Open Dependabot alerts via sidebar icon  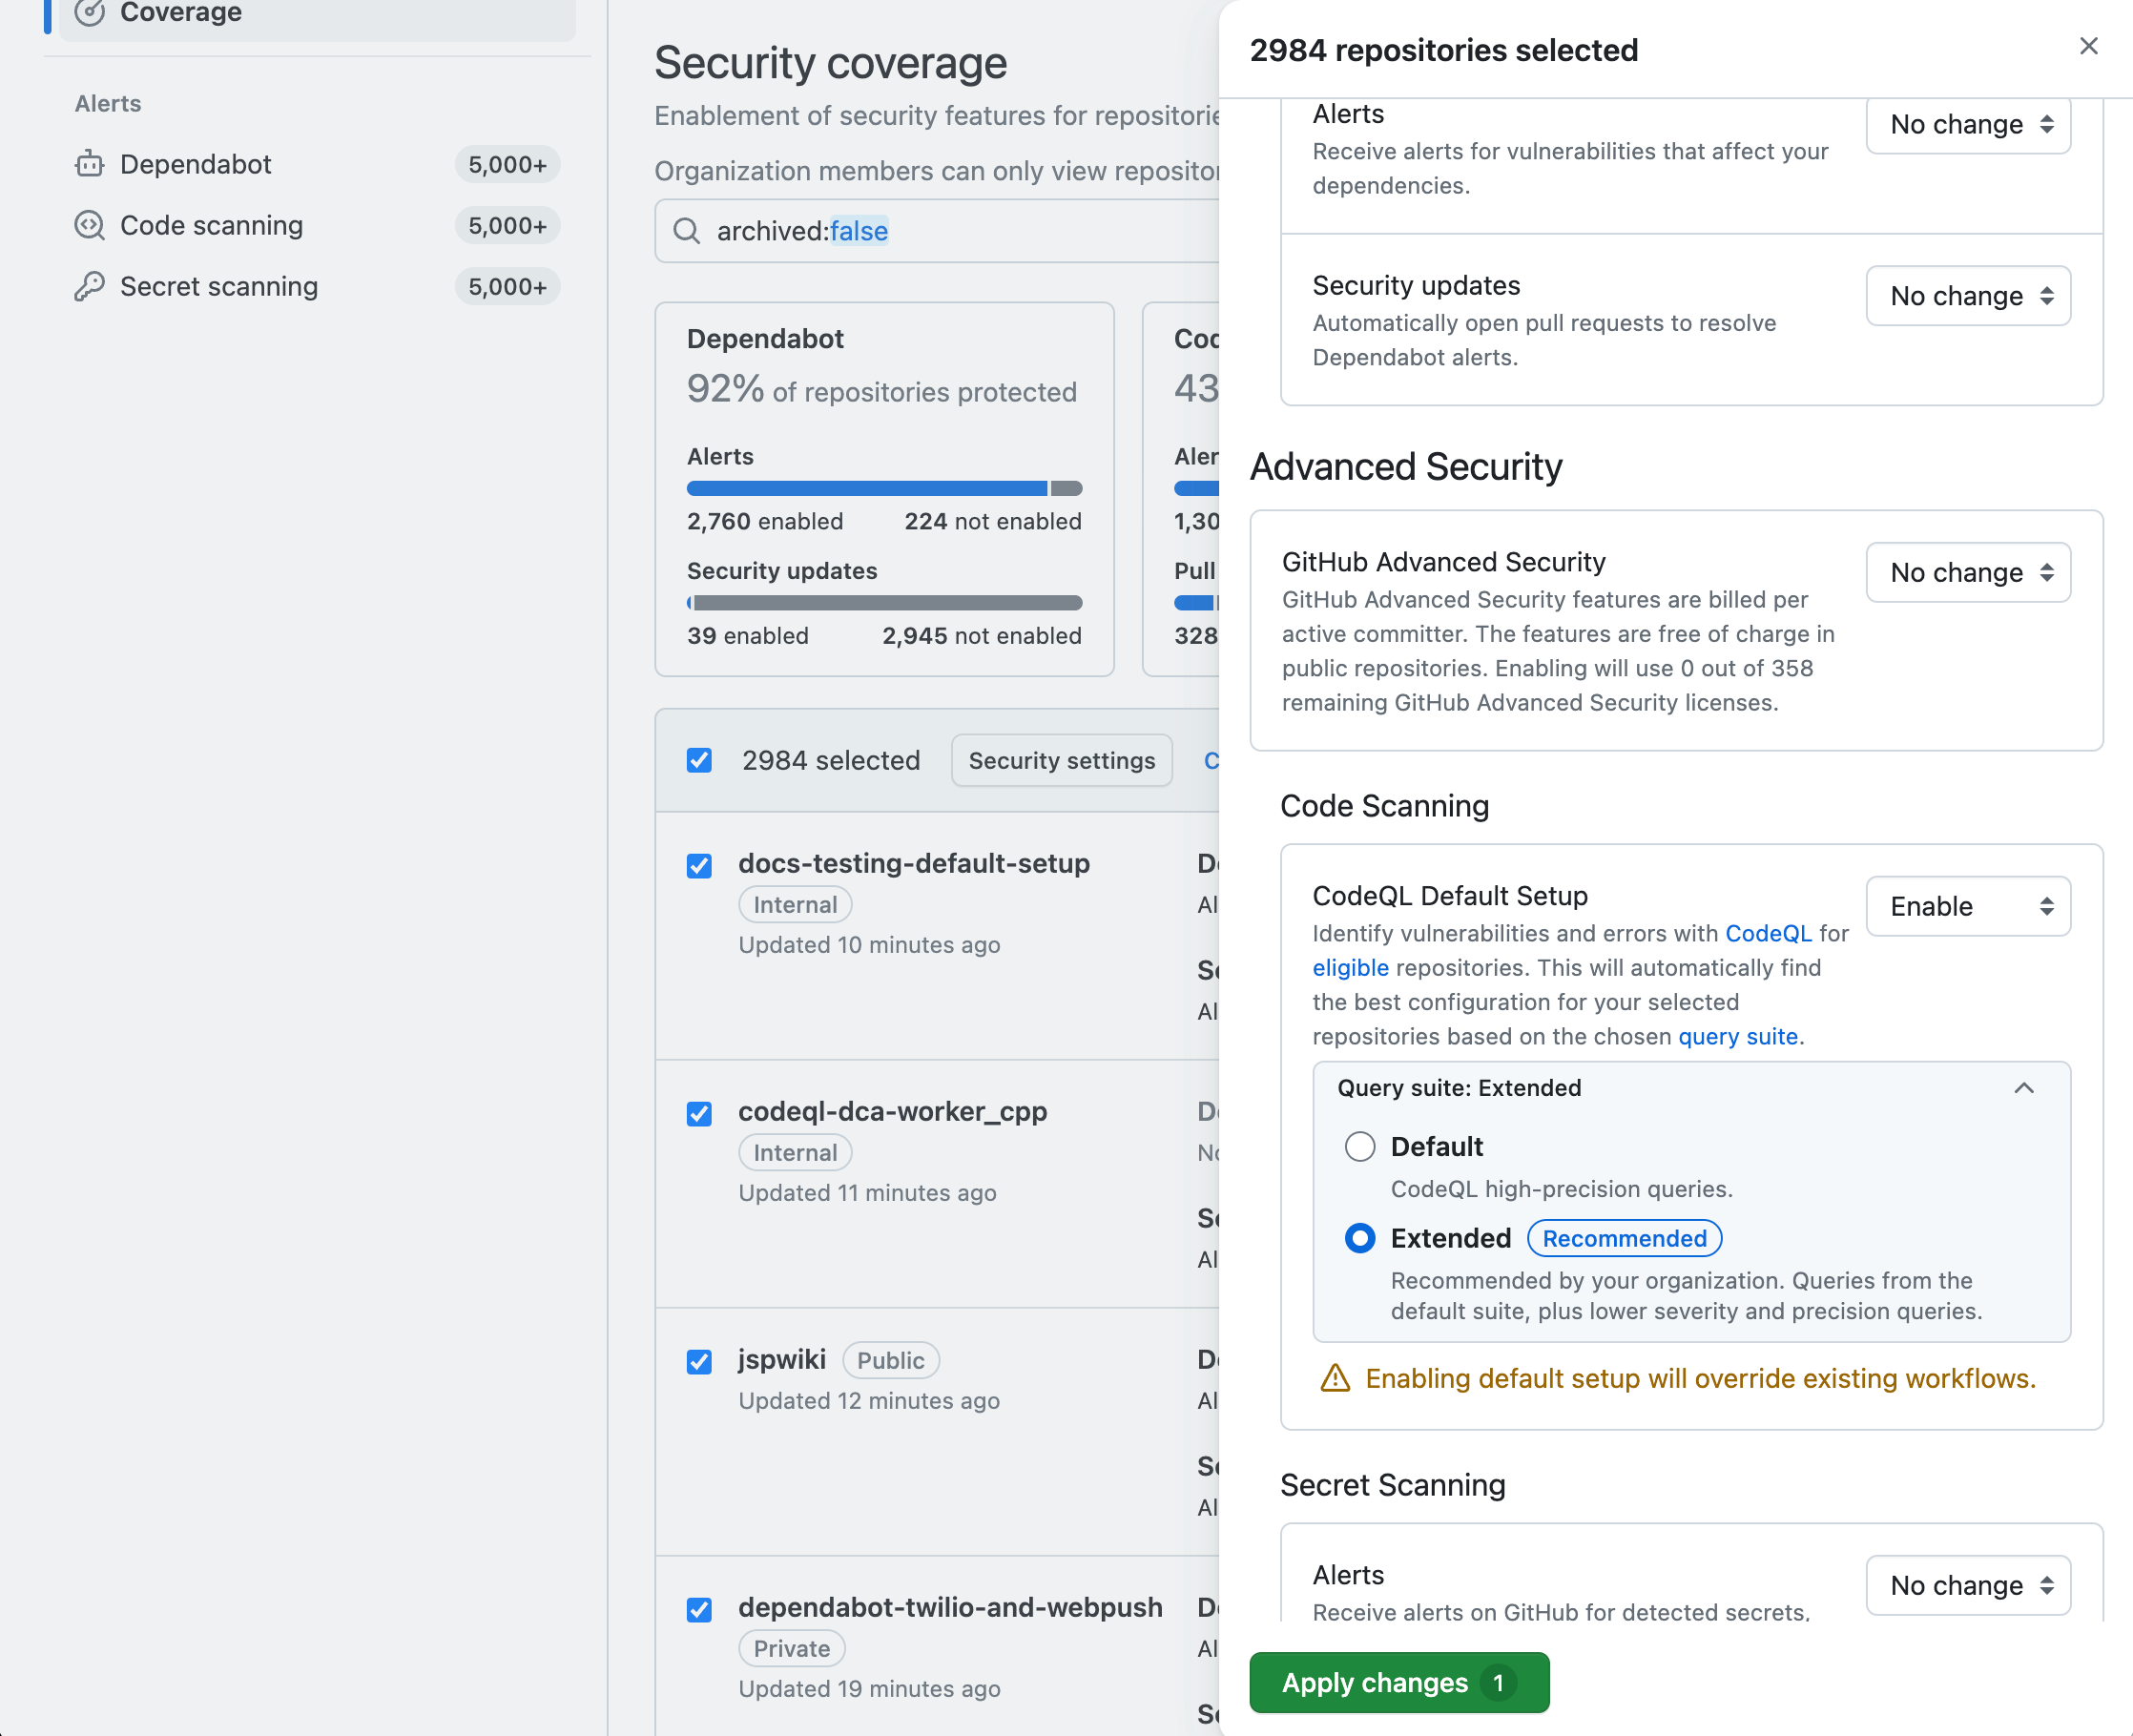[90, 164]
